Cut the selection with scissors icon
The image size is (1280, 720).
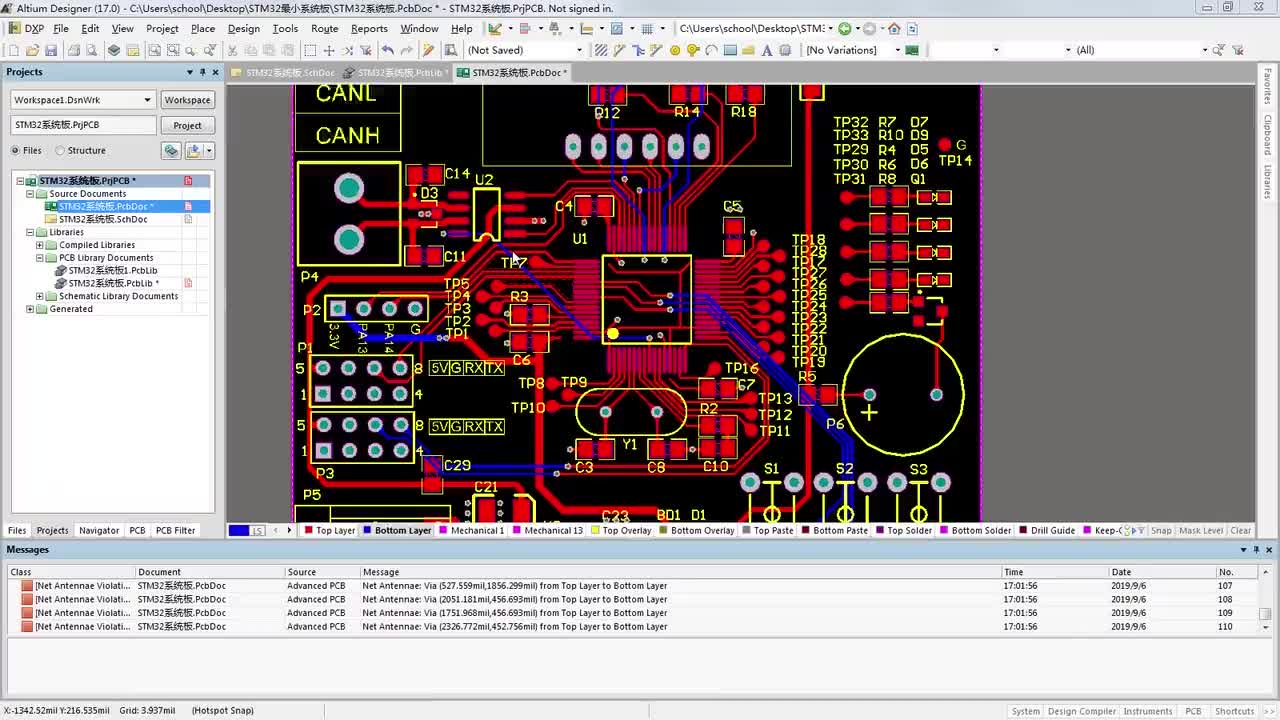pyautogui.click(x=232, y=50)
